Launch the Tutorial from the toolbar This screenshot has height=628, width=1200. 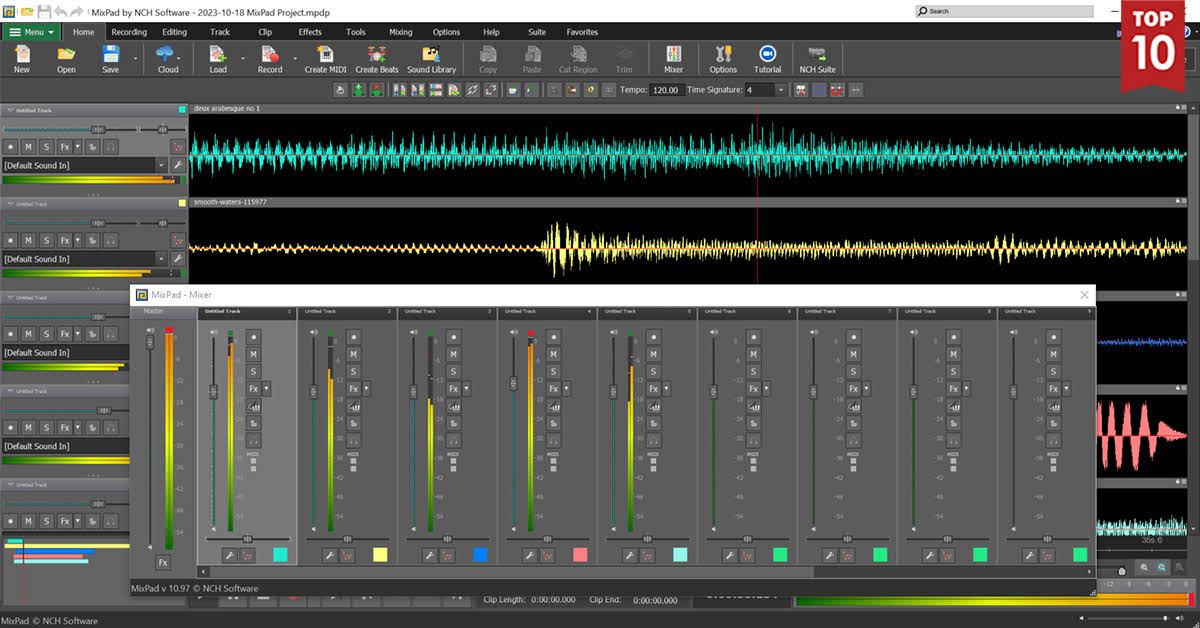point(767,59)
